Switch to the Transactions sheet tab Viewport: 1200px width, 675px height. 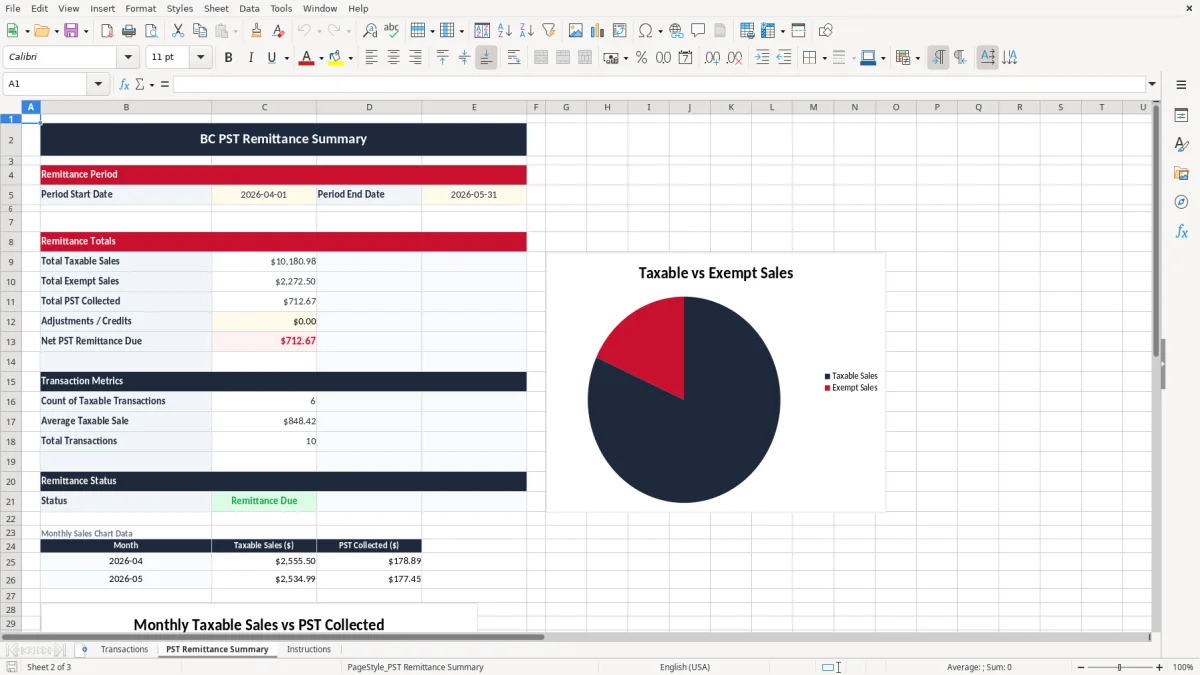pos(124,649)
